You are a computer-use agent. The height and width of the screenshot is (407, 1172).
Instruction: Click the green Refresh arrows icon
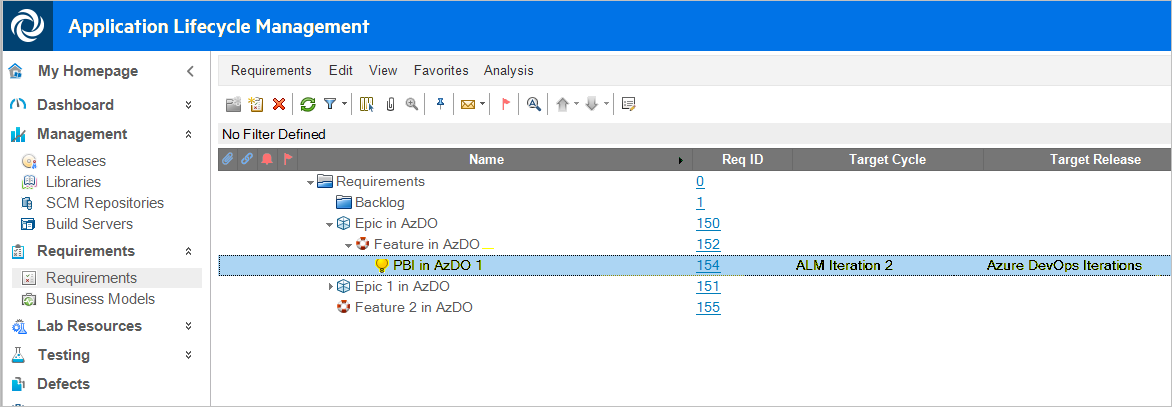(308, 105)
